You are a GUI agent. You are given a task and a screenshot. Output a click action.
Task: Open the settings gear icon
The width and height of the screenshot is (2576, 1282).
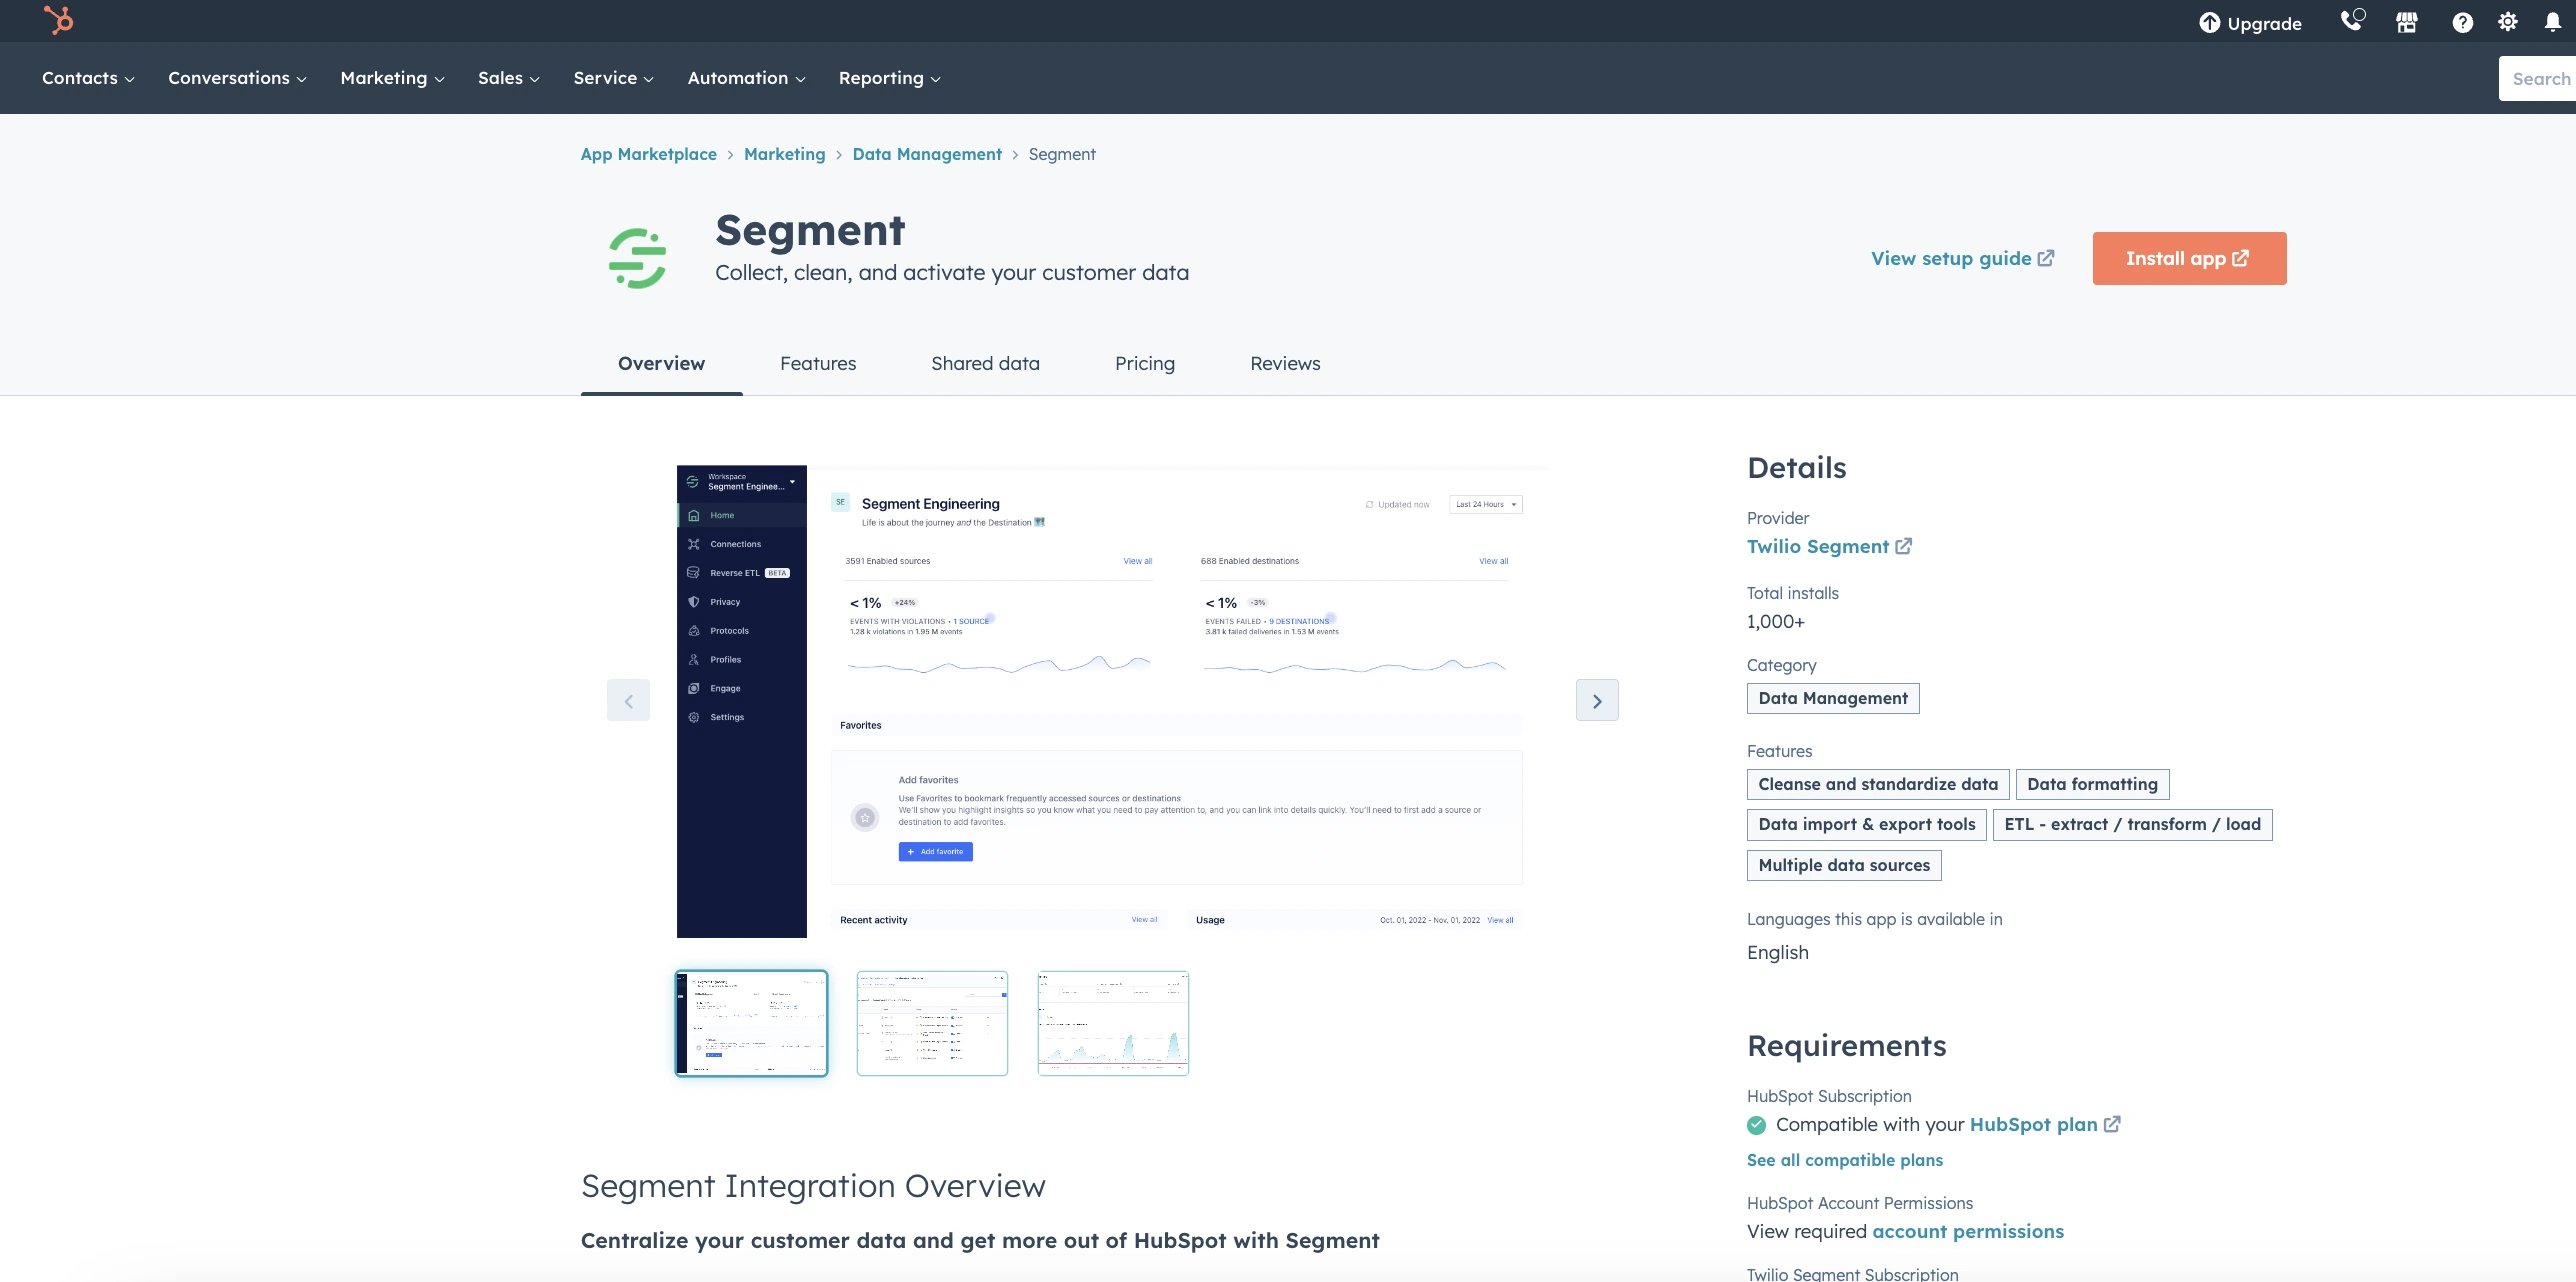(x=2507, y=22)
